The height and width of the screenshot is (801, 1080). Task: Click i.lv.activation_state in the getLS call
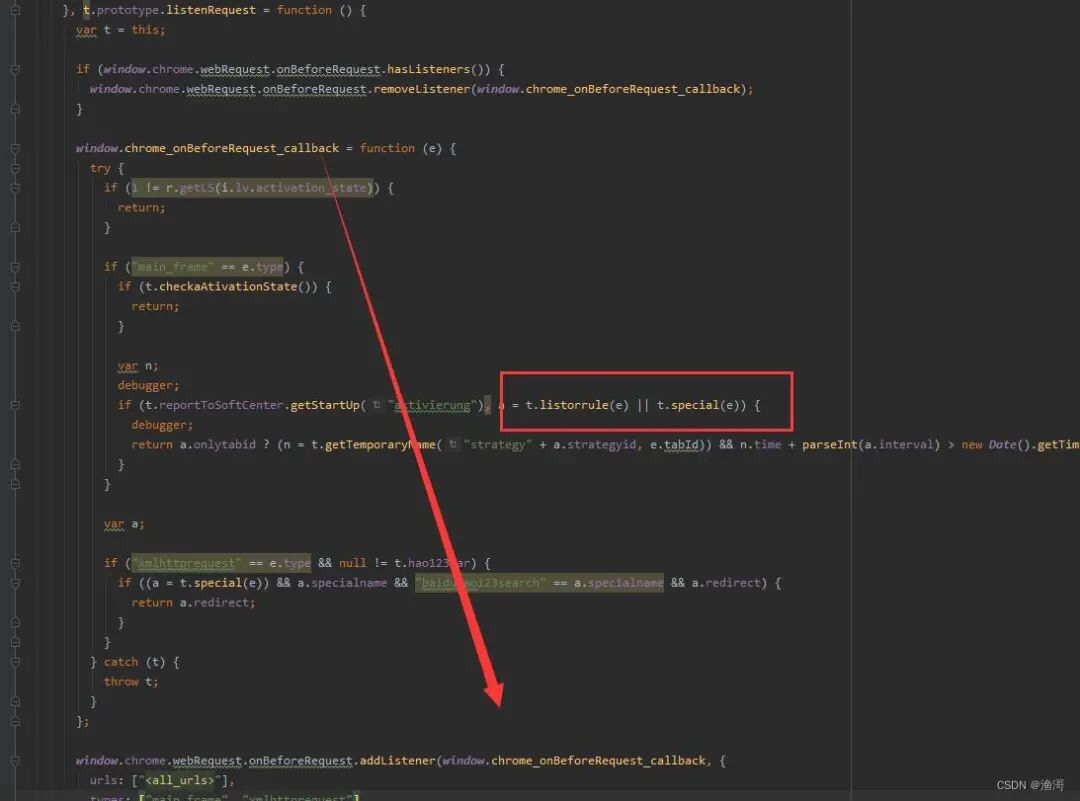coord(293,187)
